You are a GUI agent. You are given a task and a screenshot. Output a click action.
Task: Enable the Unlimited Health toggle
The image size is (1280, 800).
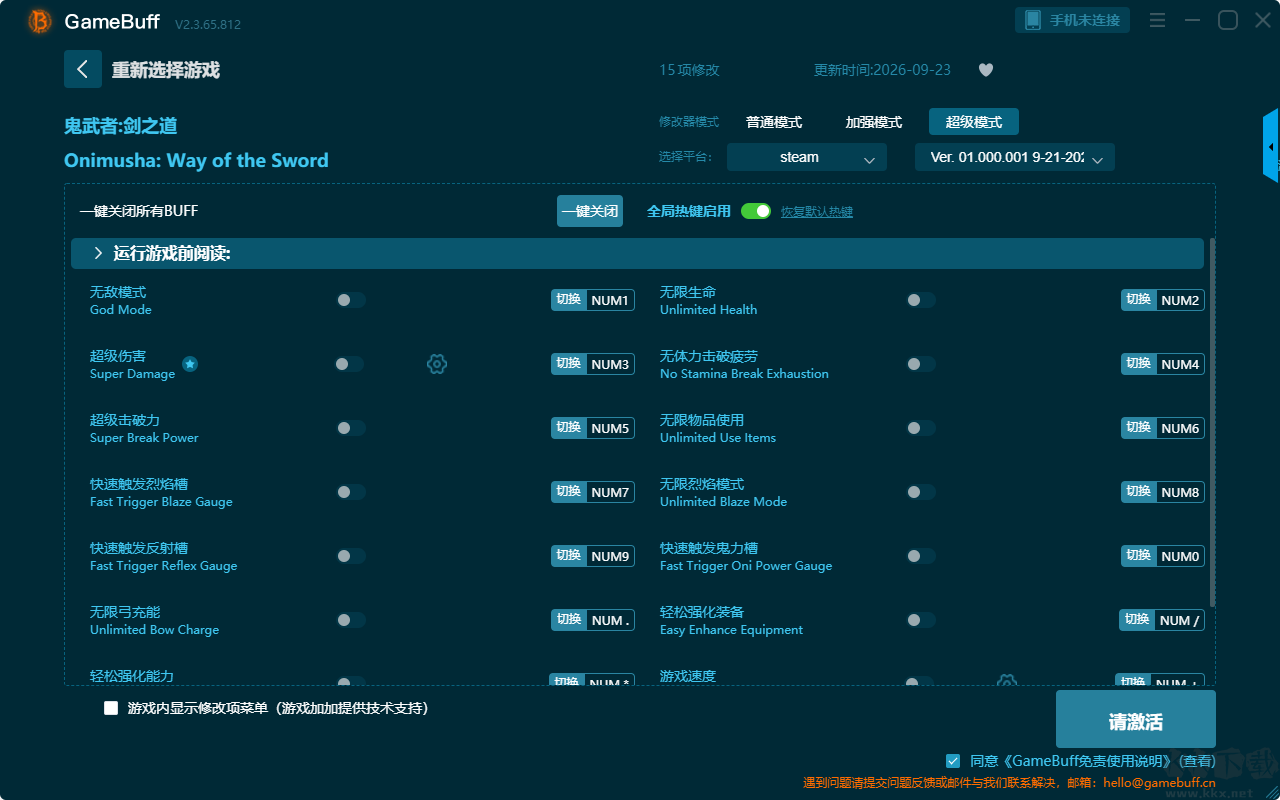pos(920,300)
